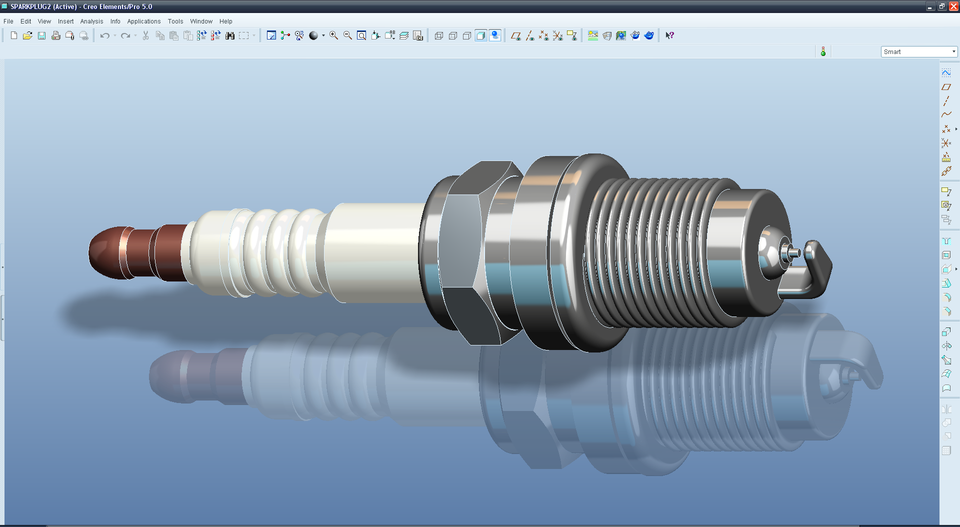This screenshot has height=527, width=960.
Task: Switch display to Wireframe
Action: [438, 36]
